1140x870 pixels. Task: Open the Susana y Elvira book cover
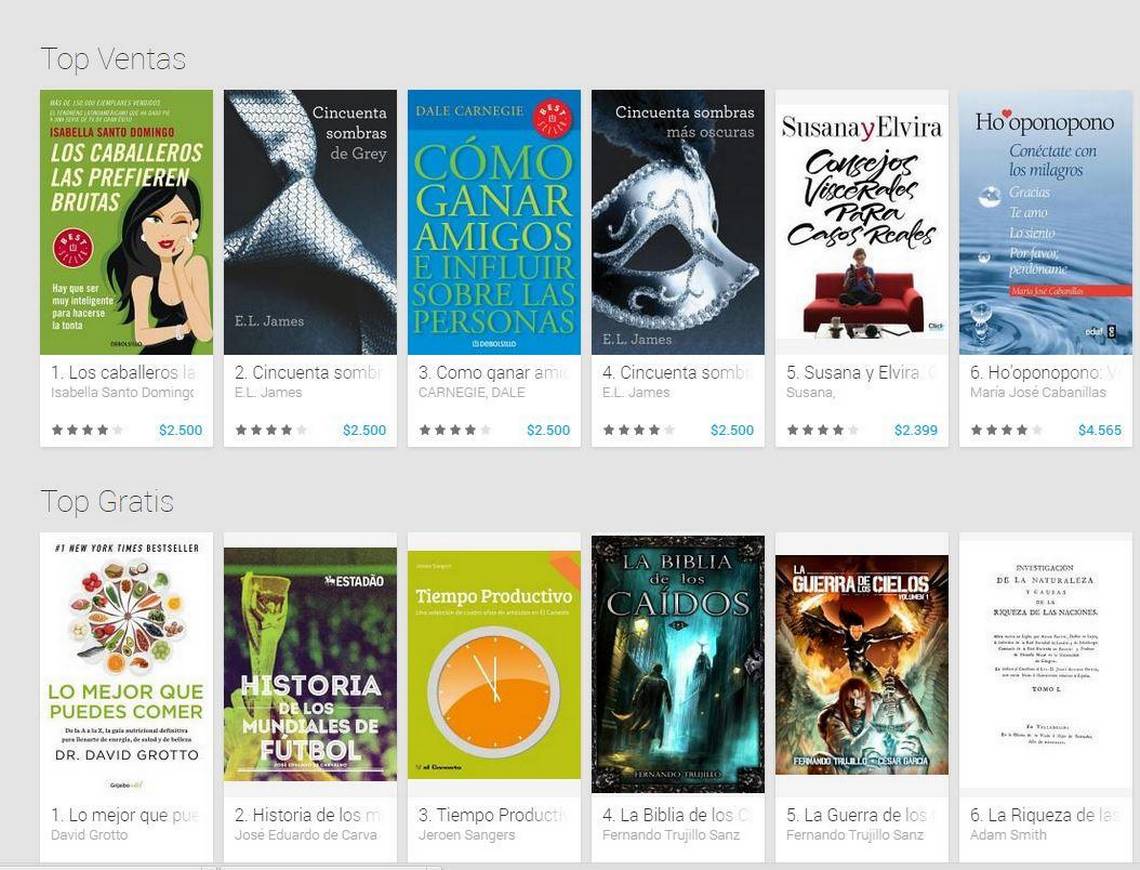tap(862, 222)
